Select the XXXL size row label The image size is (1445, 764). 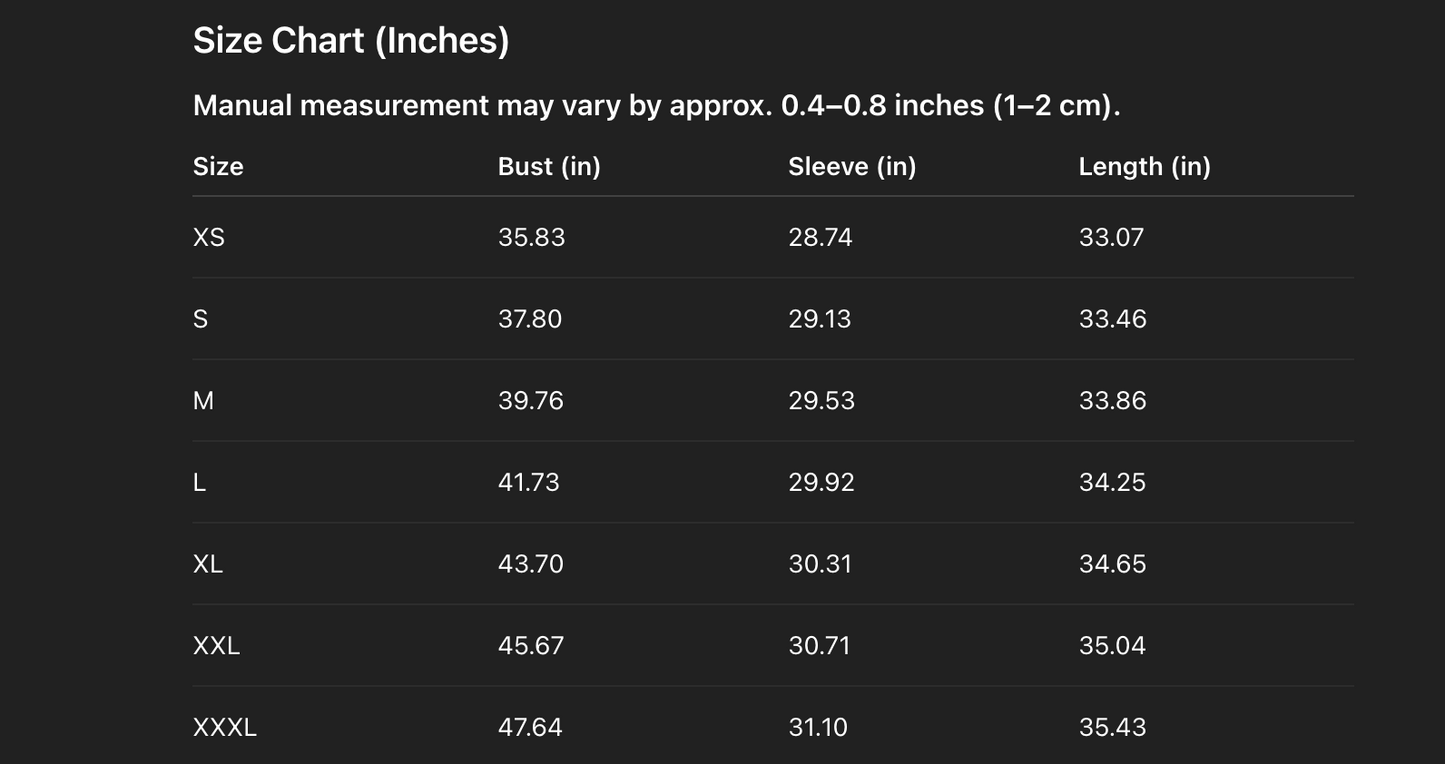225,727
